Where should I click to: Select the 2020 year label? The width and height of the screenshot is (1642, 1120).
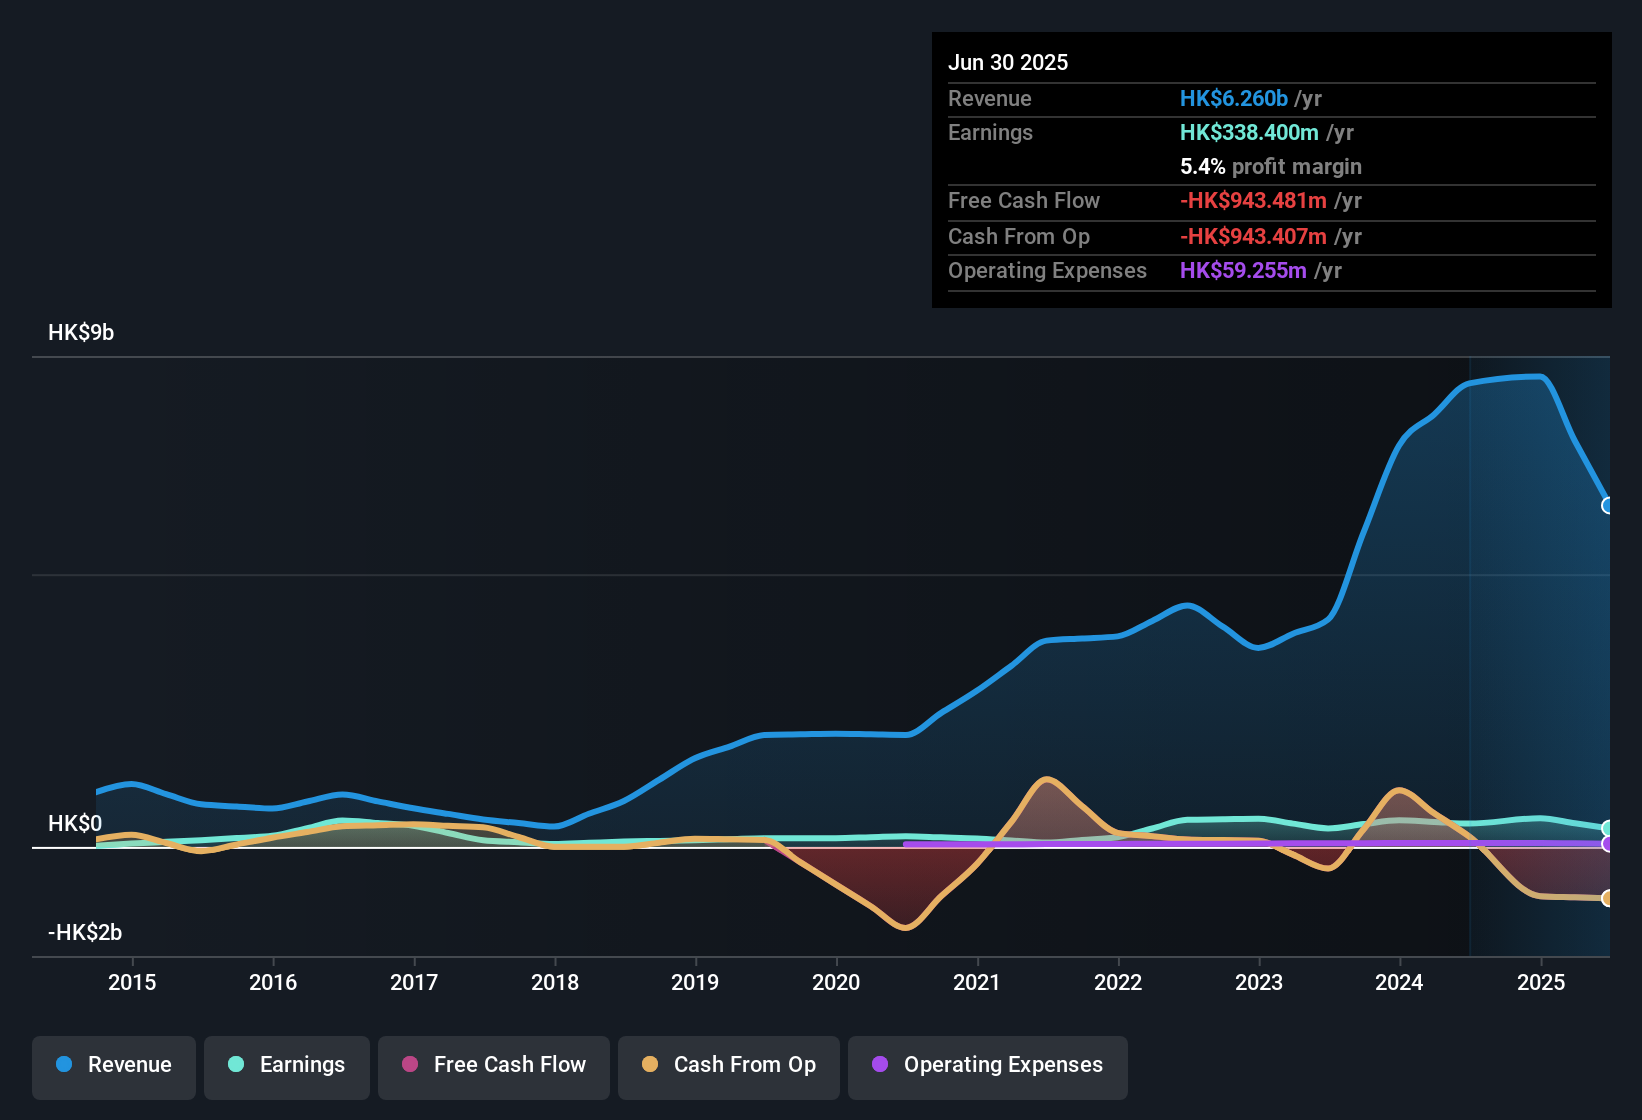[837, 983]
